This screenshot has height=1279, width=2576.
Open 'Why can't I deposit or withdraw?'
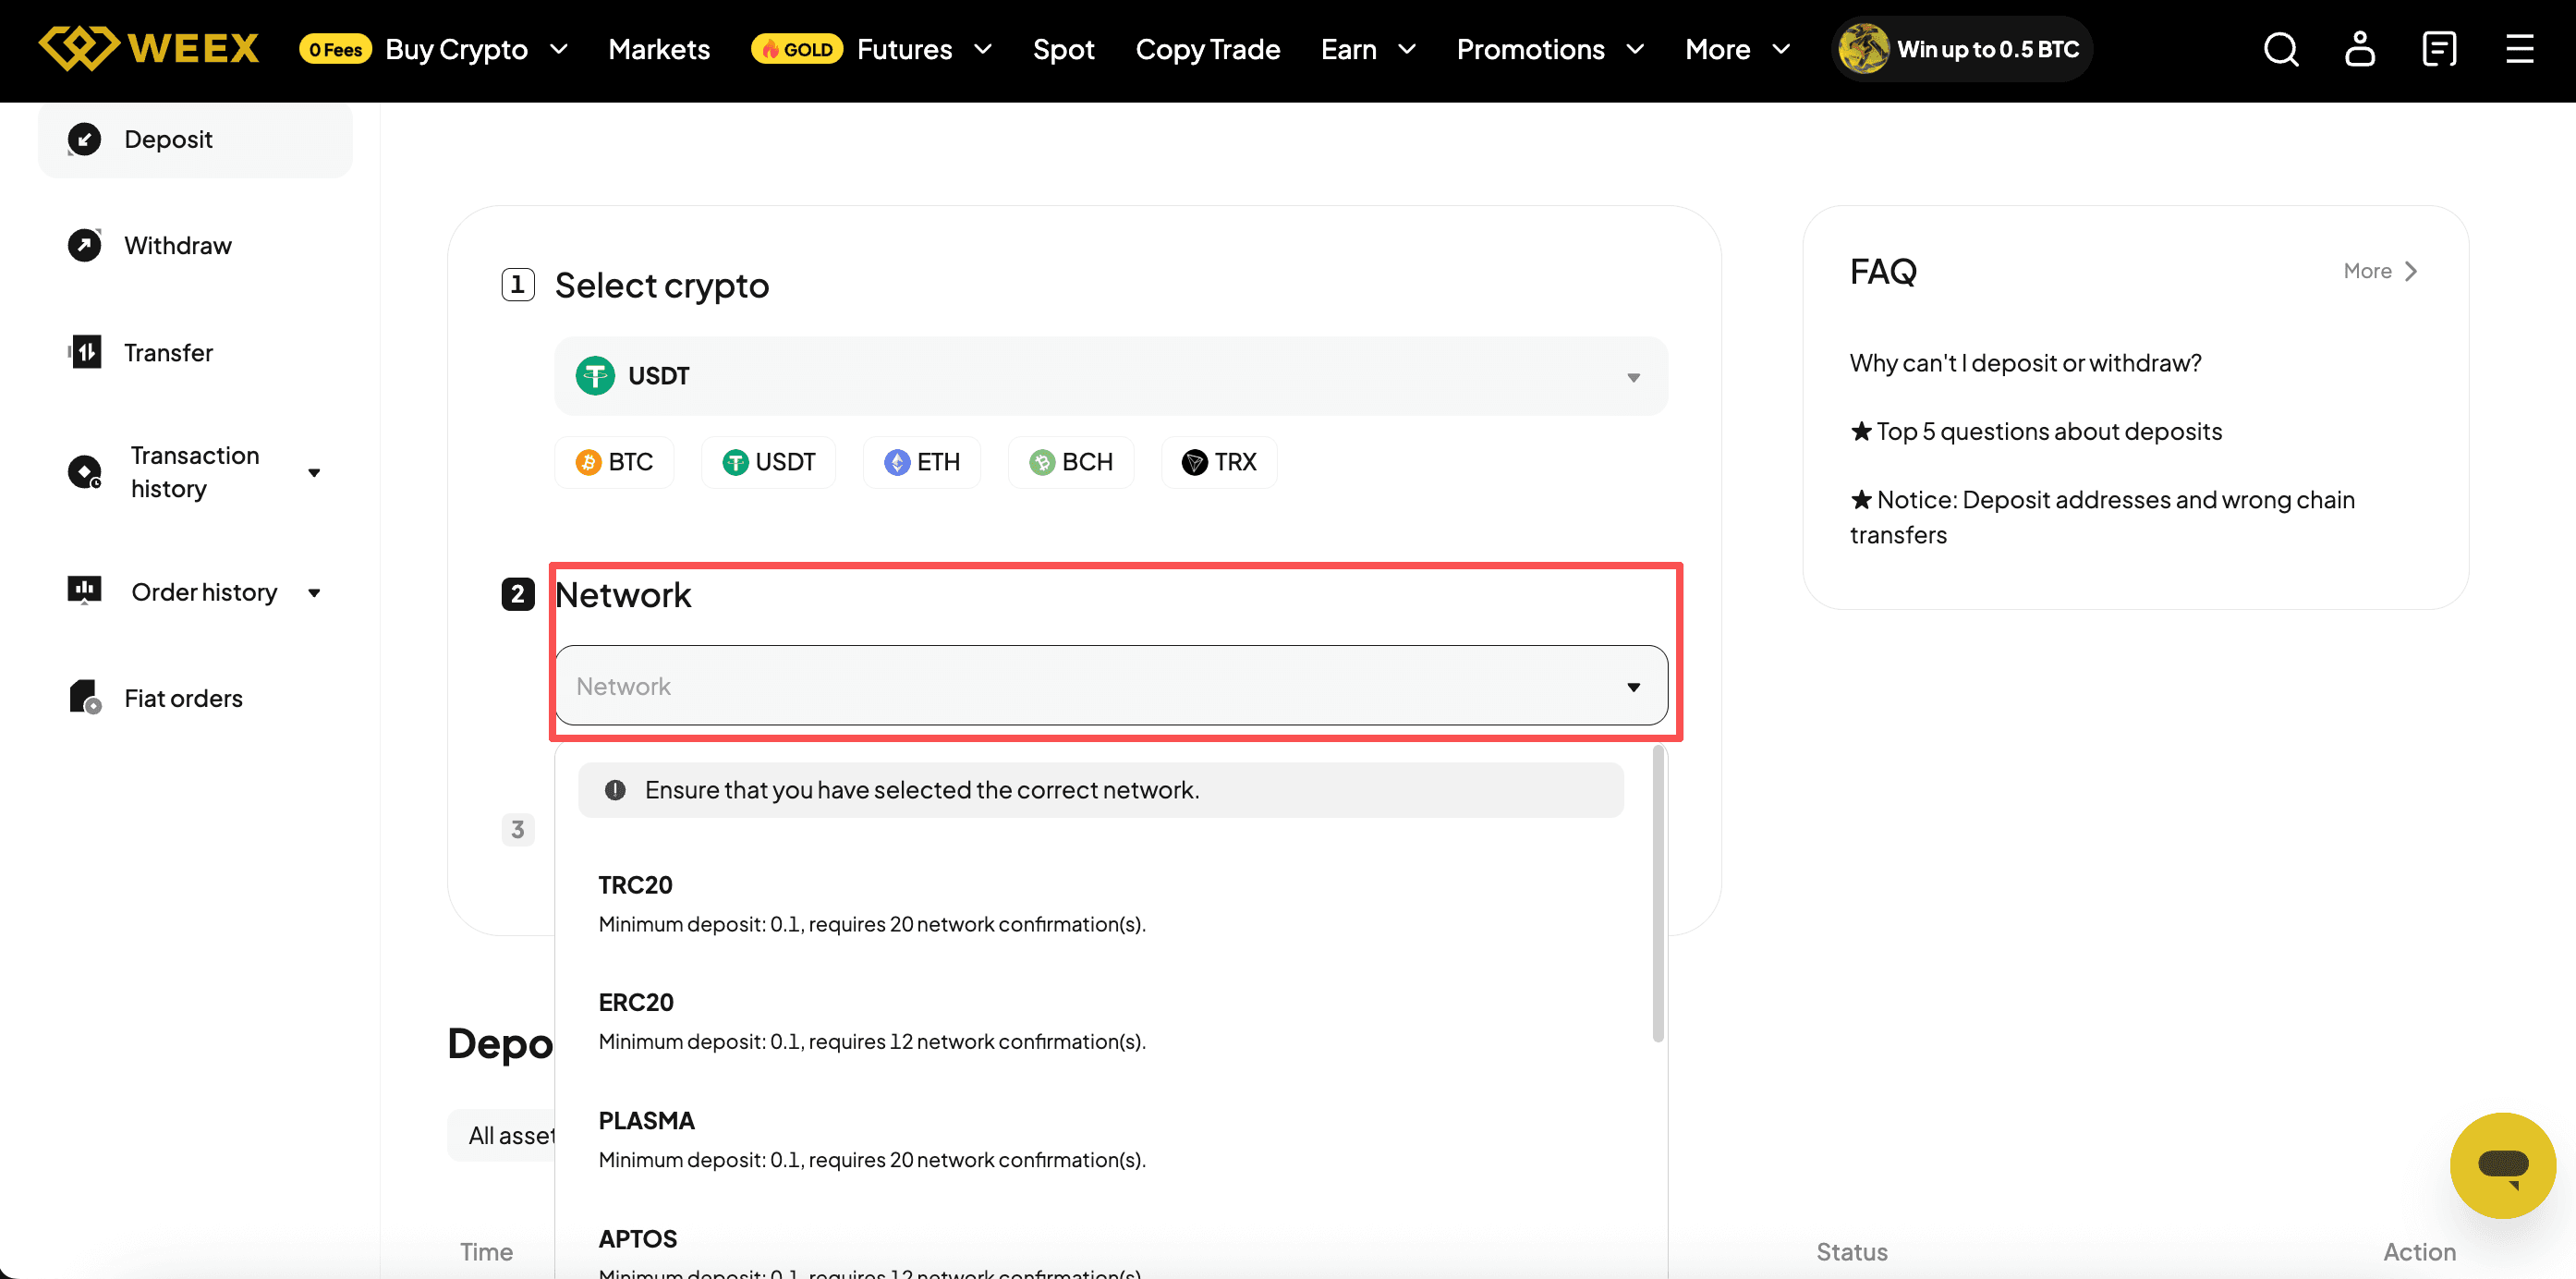2025,363
